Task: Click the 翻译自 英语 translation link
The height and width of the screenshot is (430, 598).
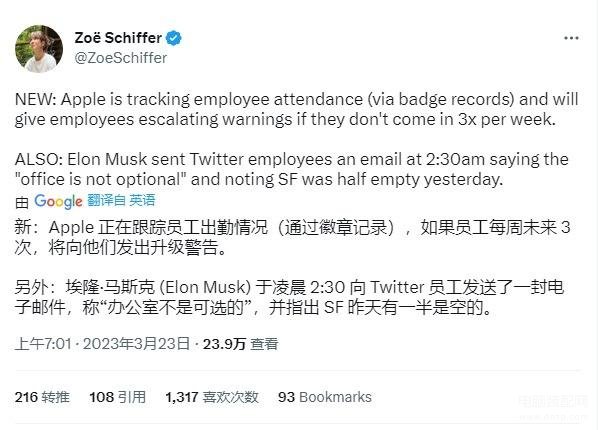Action: [x=121, y=200]
